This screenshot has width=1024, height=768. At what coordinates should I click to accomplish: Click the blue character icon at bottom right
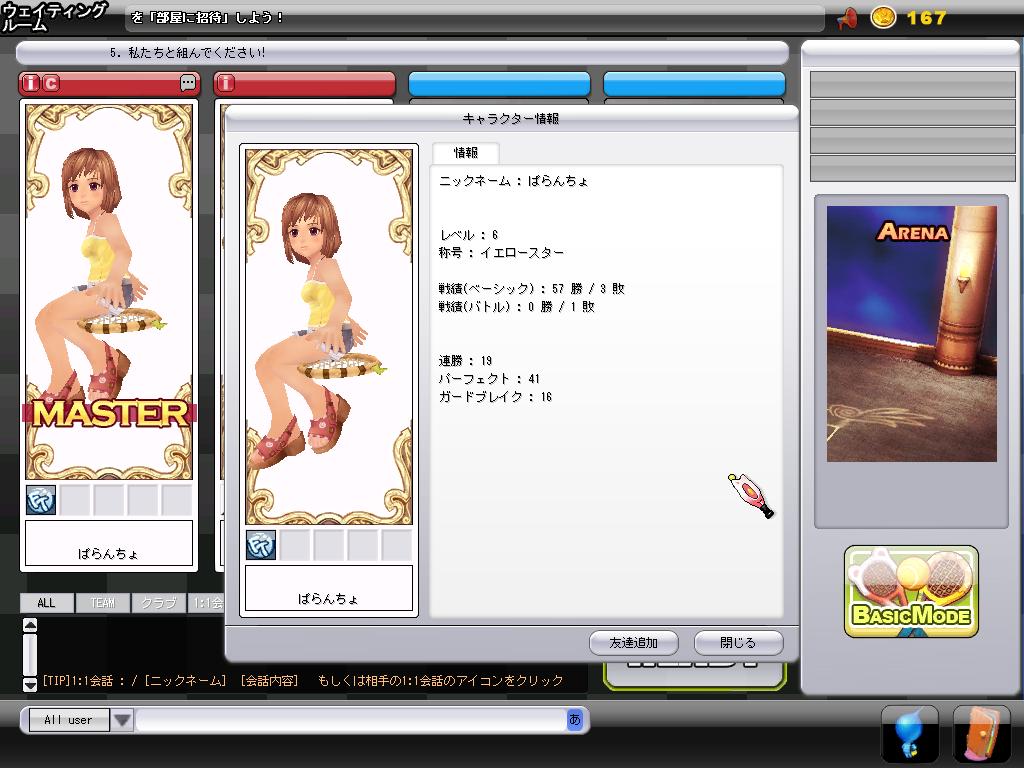[909, 735]
